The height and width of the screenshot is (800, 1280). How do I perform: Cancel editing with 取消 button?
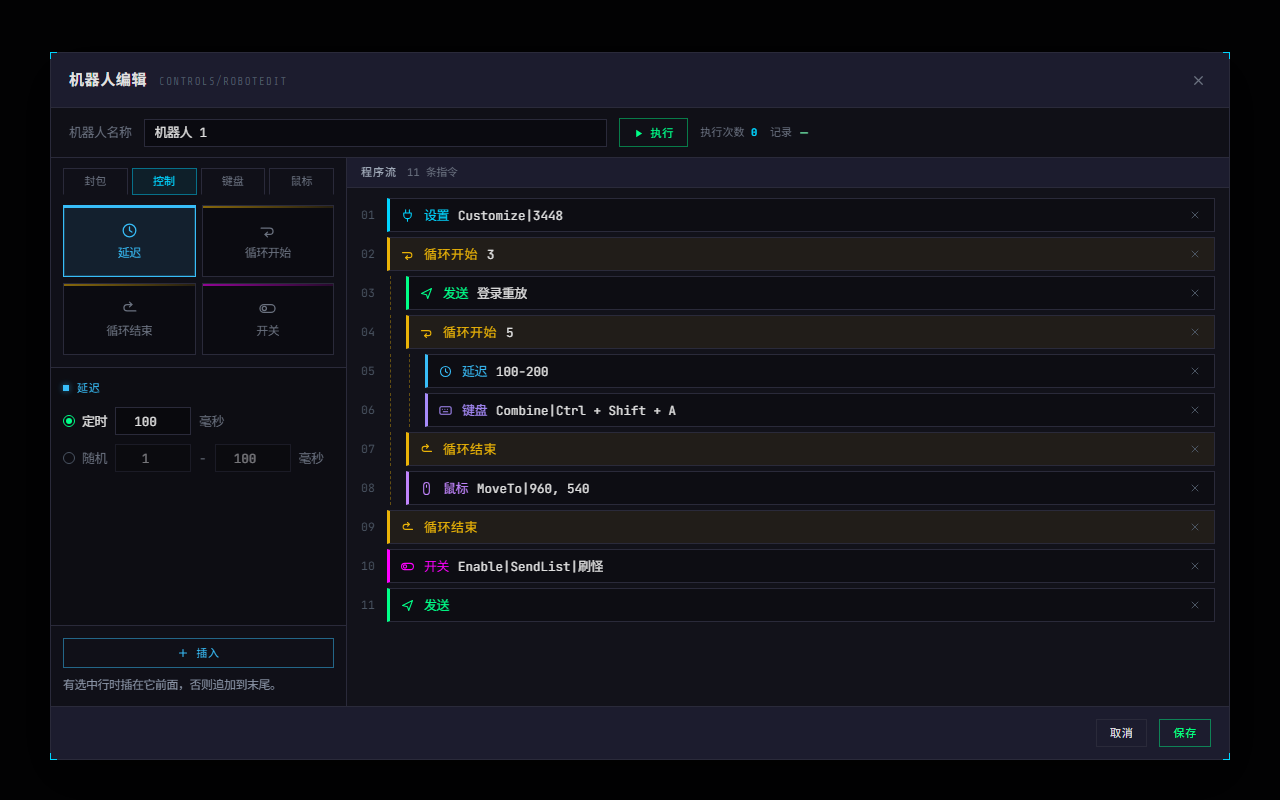1121,733
